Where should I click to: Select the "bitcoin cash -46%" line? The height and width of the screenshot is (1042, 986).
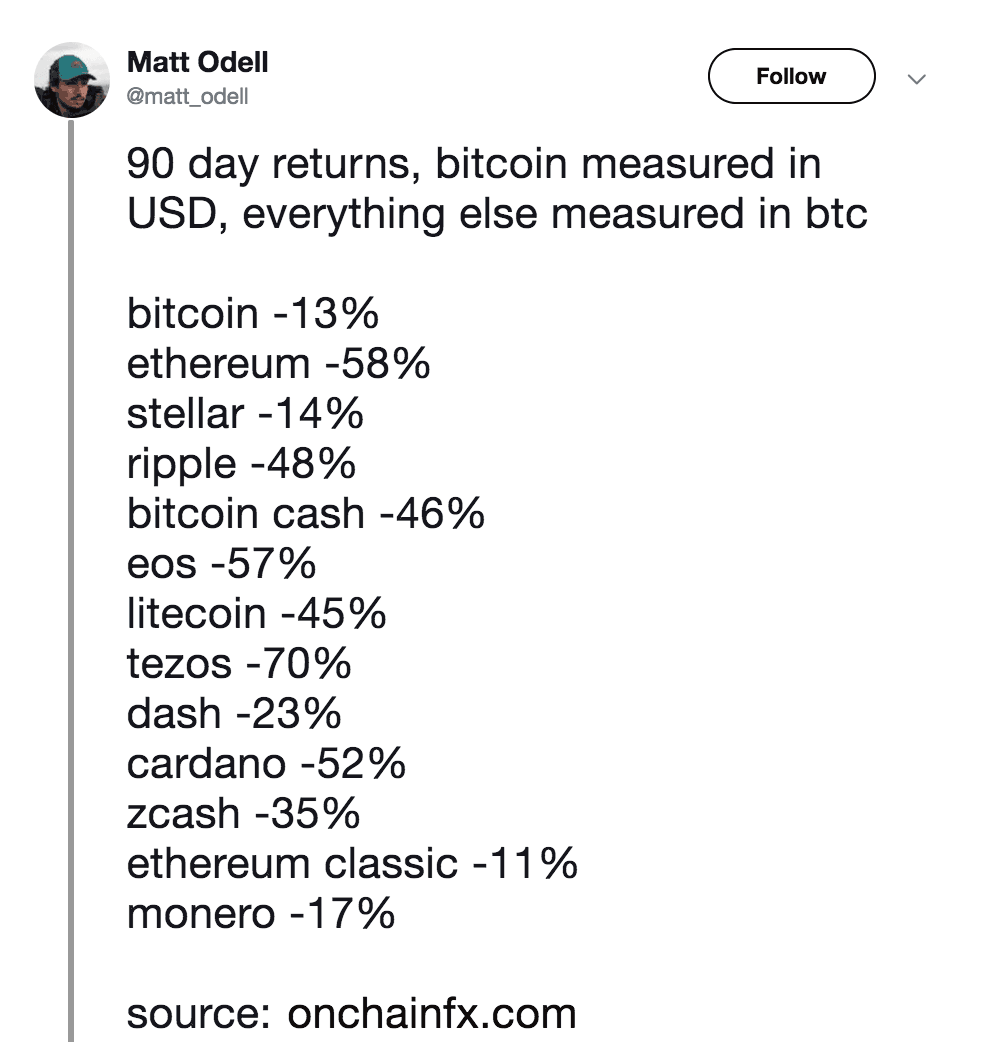tap(305, 514)
